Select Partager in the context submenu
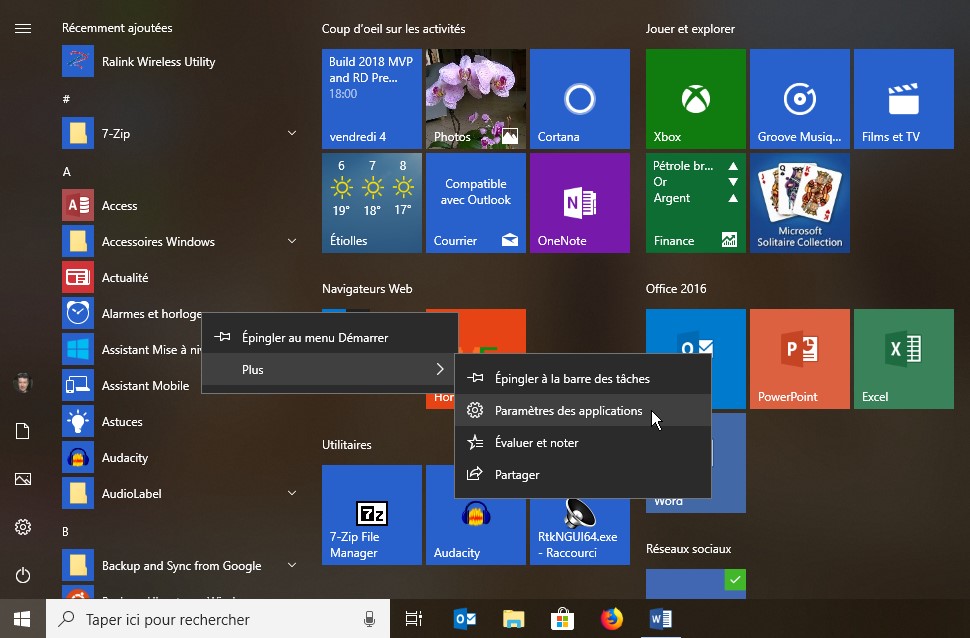970x638 pixels. point(517,475)
